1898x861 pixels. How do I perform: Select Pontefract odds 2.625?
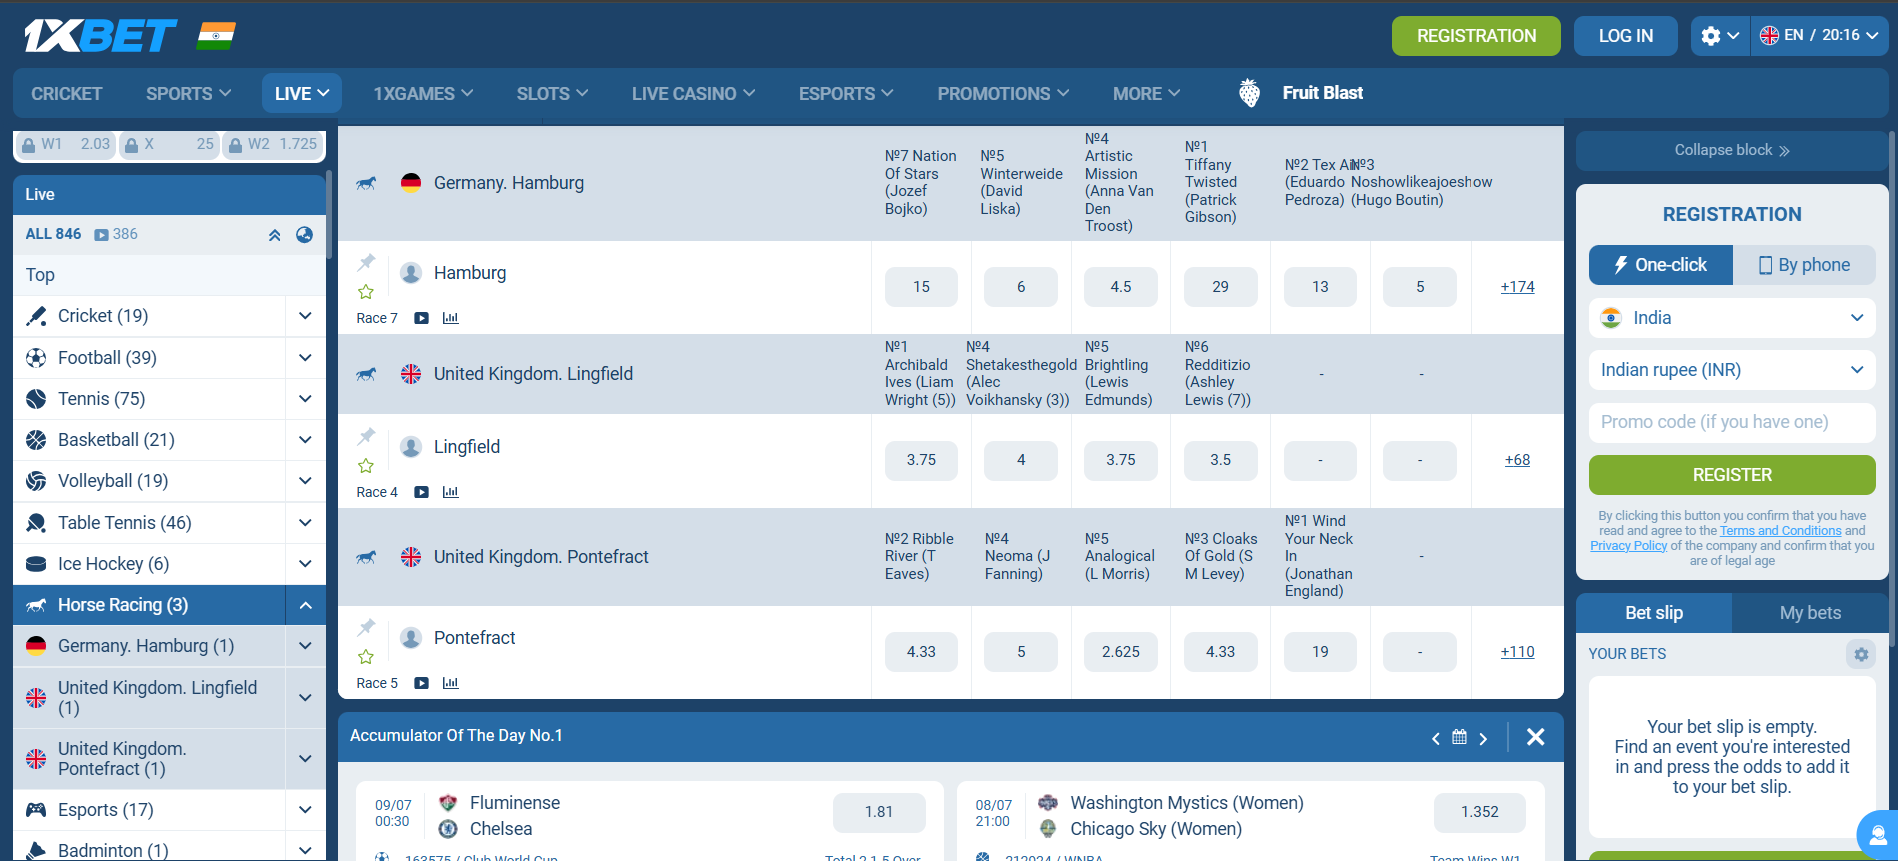pyautogui.click(x=1121, y=652)
